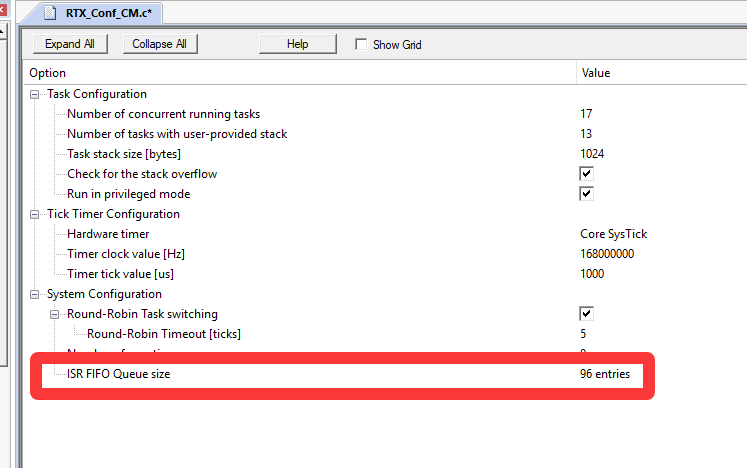This screenshot has height=468, width=747.
Task: Collapse the Round-Robin Task switching node
Action: coord(57,314)
